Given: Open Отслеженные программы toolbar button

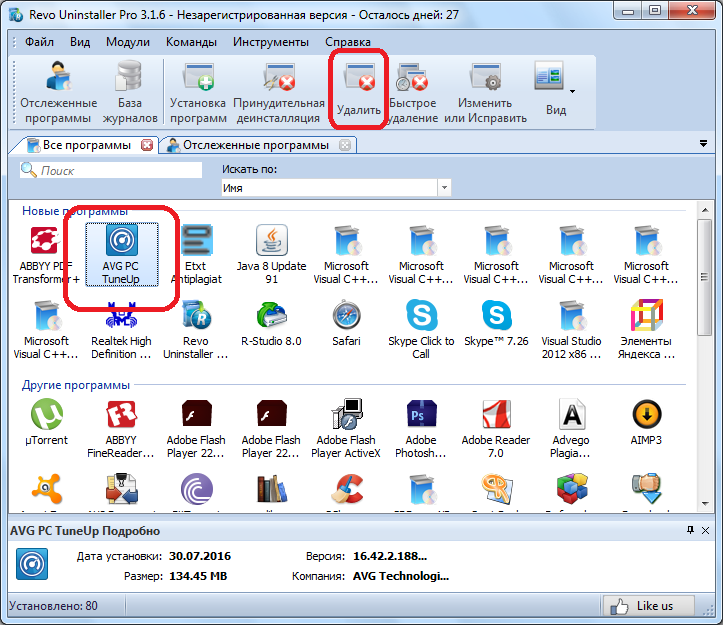Looking at the screenshot, I should point(59,92).
